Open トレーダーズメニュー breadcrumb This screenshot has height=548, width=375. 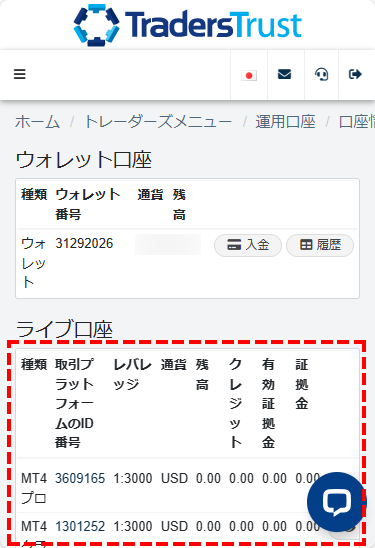tap(158, 122)
